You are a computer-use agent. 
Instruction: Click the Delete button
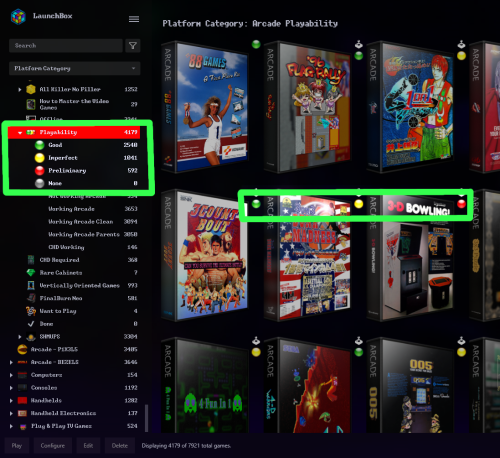coord(120,446)
